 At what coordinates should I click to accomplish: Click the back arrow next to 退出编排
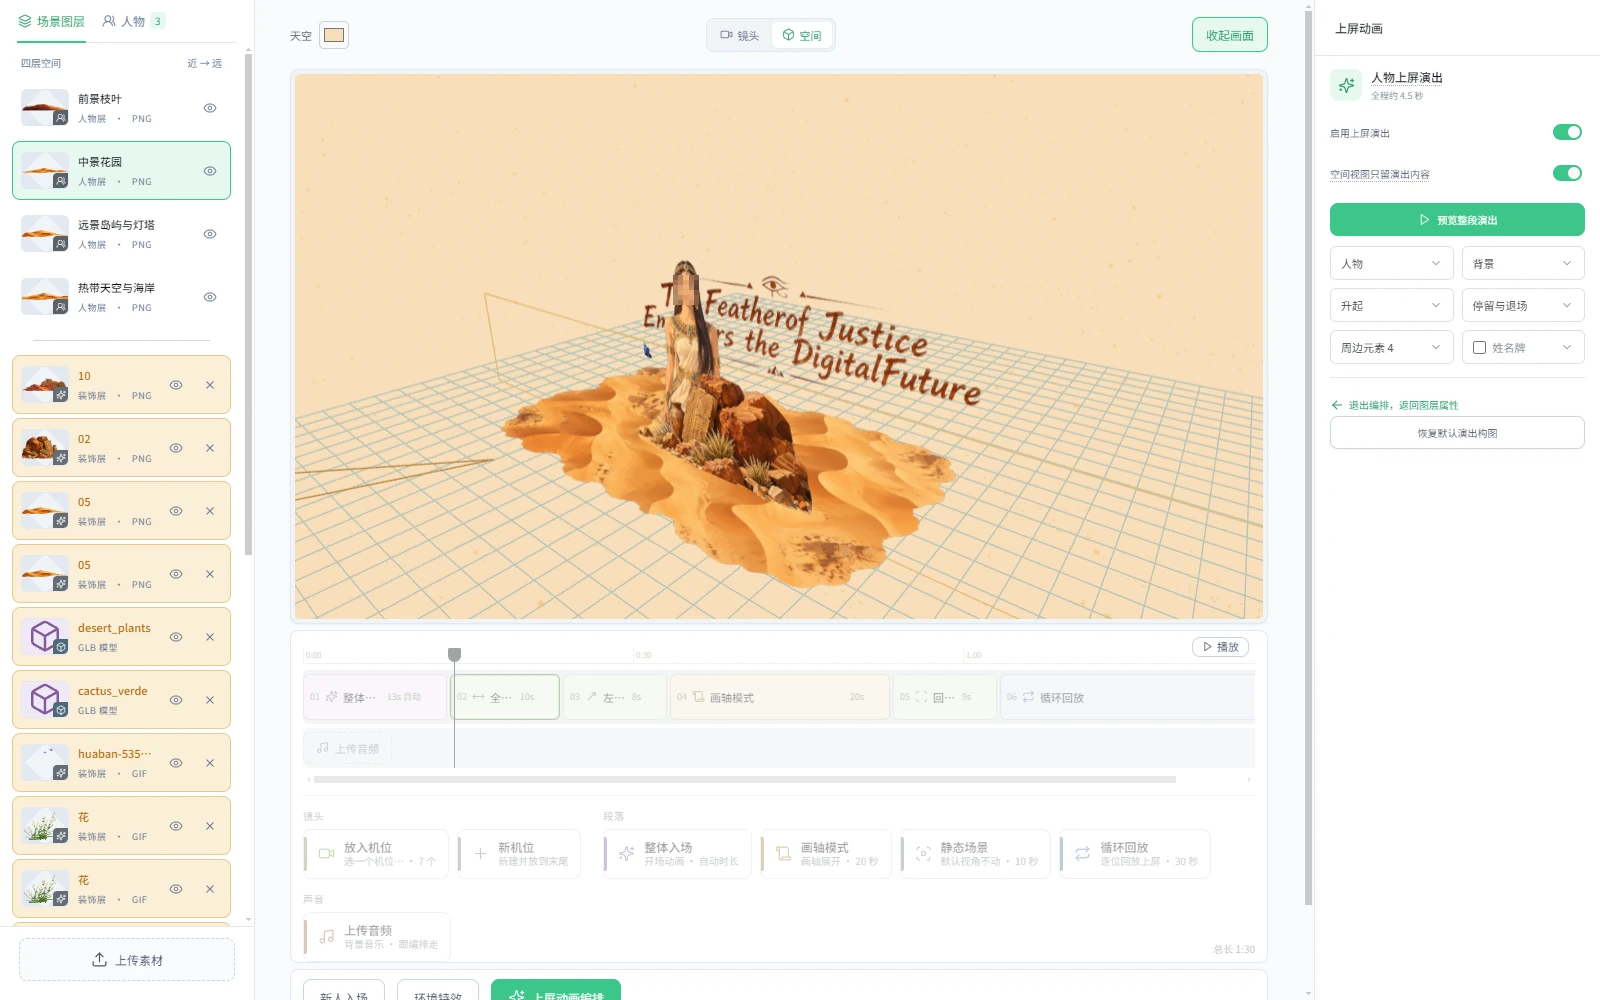pyautogui.click(x=1336, y=405)
